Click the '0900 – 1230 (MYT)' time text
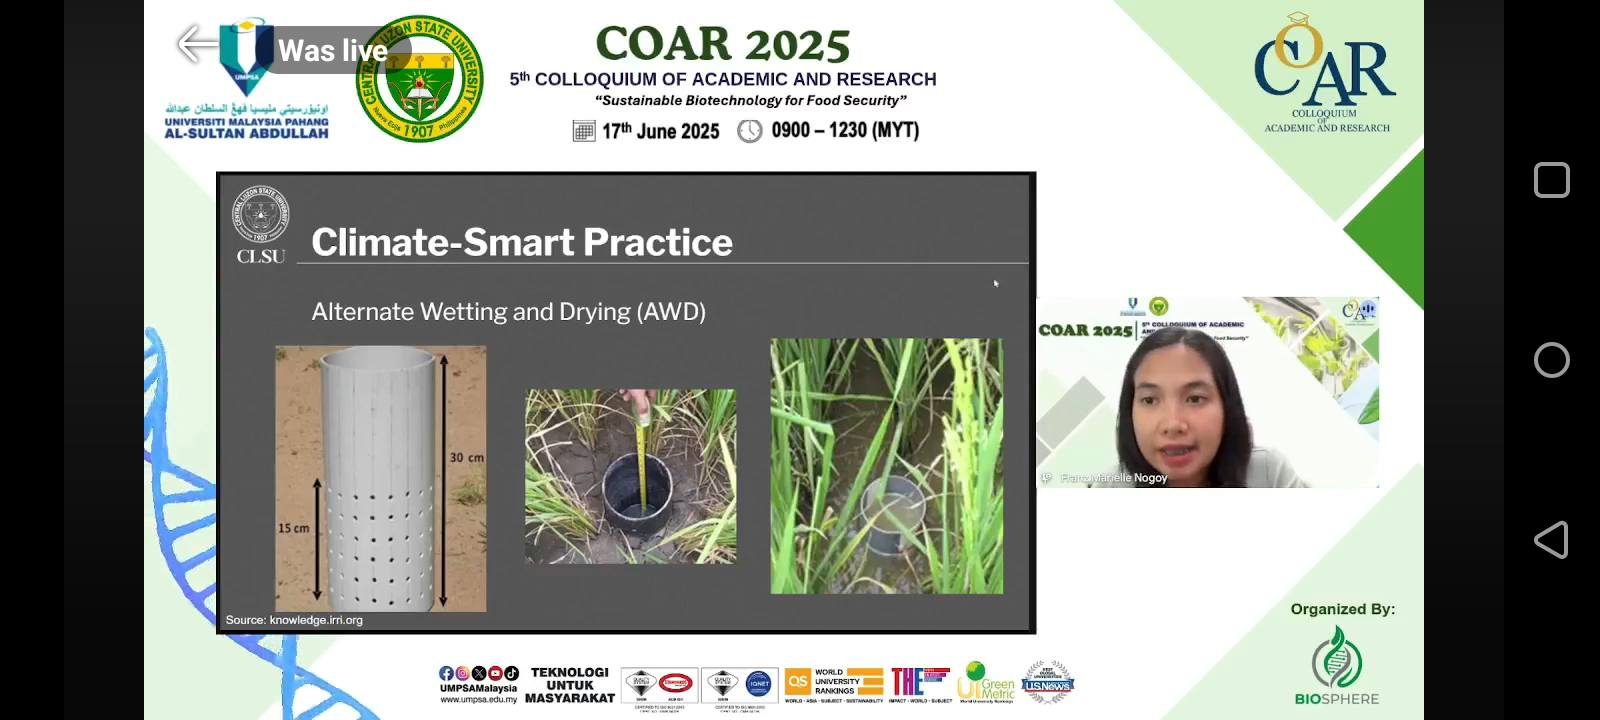Image resolution: width=1600 pixels, height=720 pixels. [845, 130]
